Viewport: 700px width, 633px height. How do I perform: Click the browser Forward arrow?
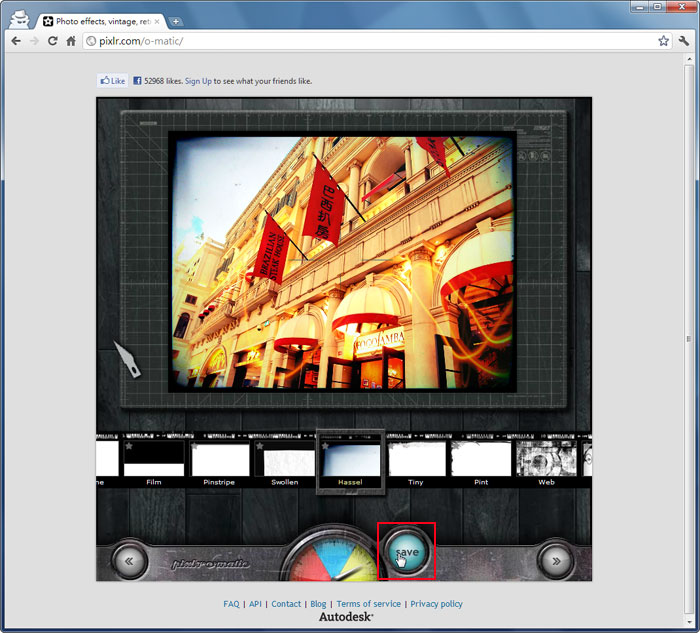click(x=34, y=41)
